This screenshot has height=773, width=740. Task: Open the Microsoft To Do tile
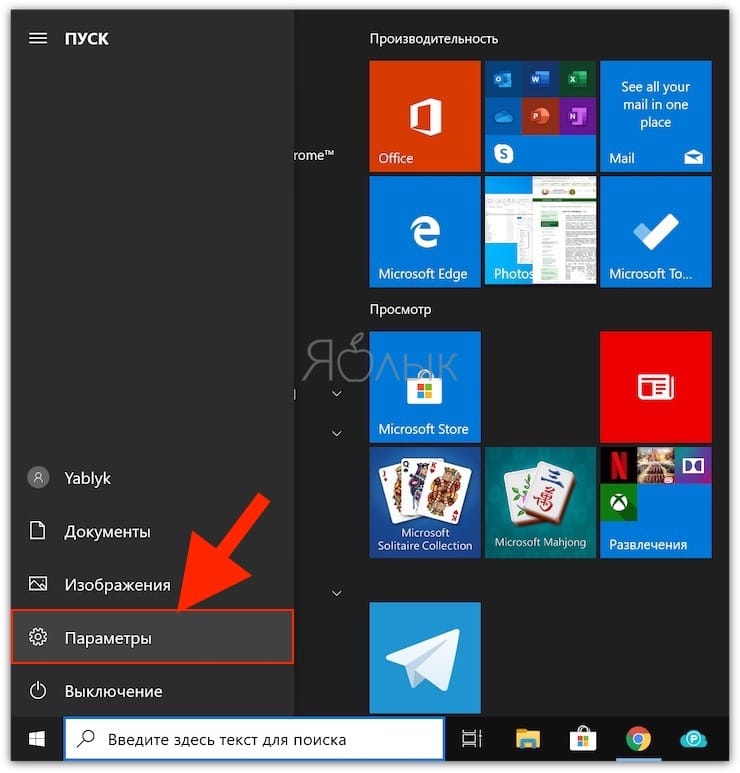pyautogui.click(x=656, y=232)
